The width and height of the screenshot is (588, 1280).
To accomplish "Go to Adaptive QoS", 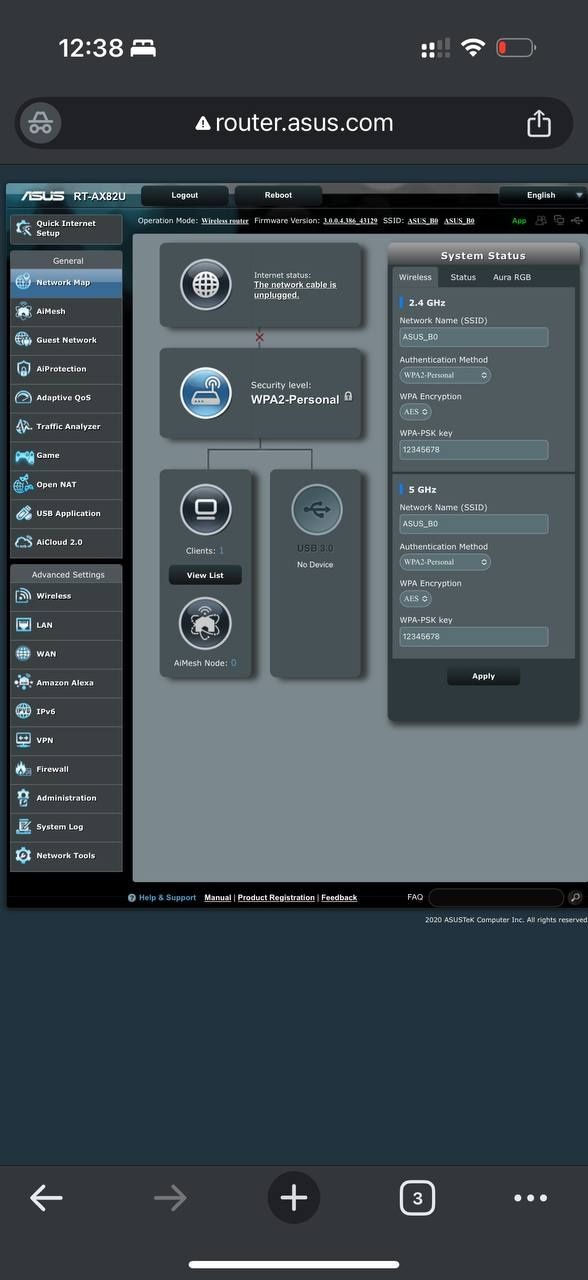I will pos(66,398).
